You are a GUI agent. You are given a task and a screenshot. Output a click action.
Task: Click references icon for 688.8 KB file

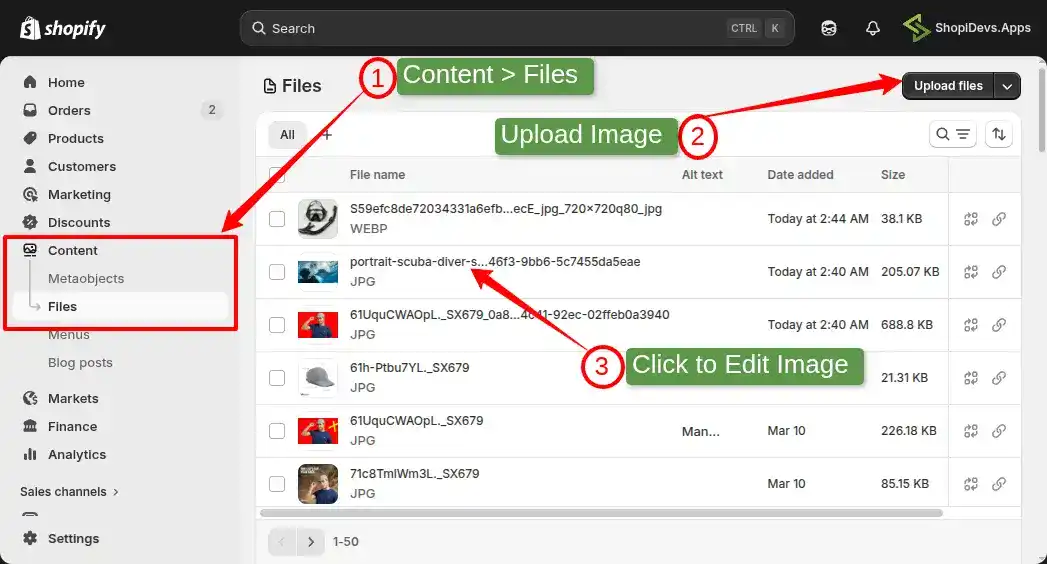pyautogui.click(x=971, y=325)
